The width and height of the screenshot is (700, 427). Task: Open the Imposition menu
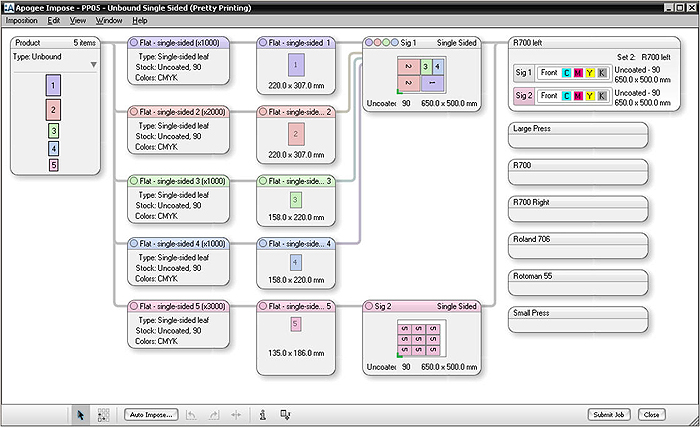click(x=21, y=20)
